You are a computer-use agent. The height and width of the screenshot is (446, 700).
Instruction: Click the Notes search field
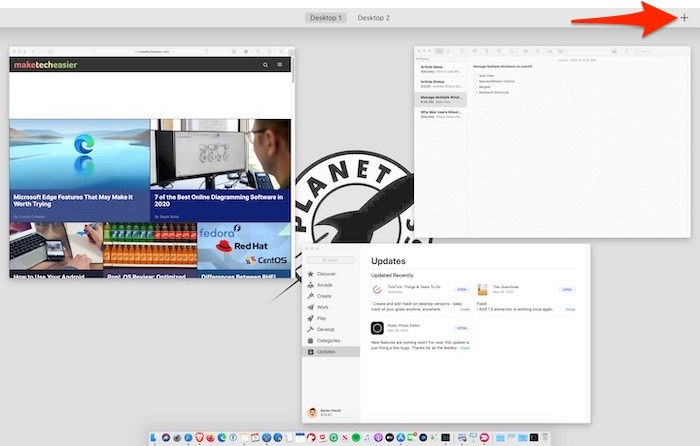click(x=662, y=51)
